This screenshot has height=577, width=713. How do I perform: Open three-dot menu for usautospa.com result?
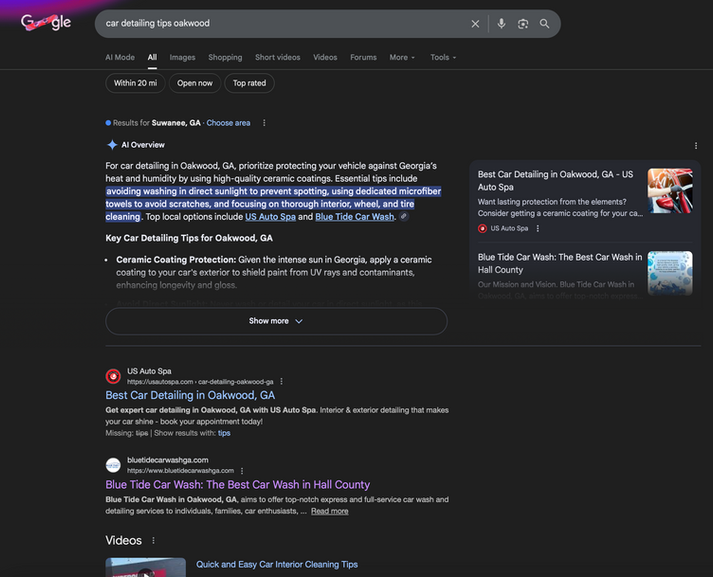click(x=281, y=381)
